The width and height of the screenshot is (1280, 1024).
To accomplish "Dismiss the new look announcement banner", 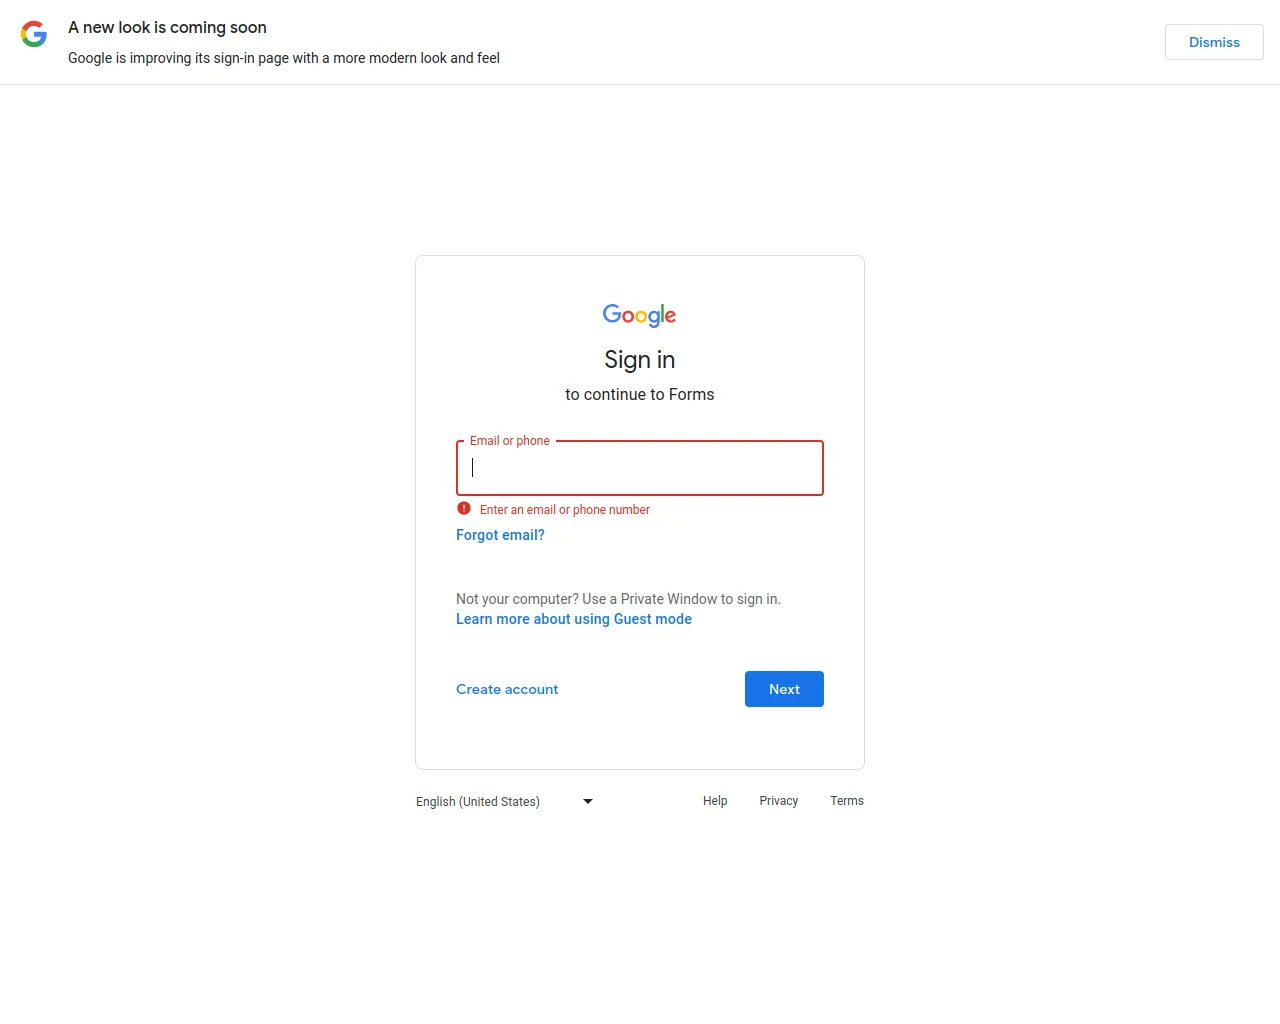I will pyautogui.click(x=1213, y=42).
